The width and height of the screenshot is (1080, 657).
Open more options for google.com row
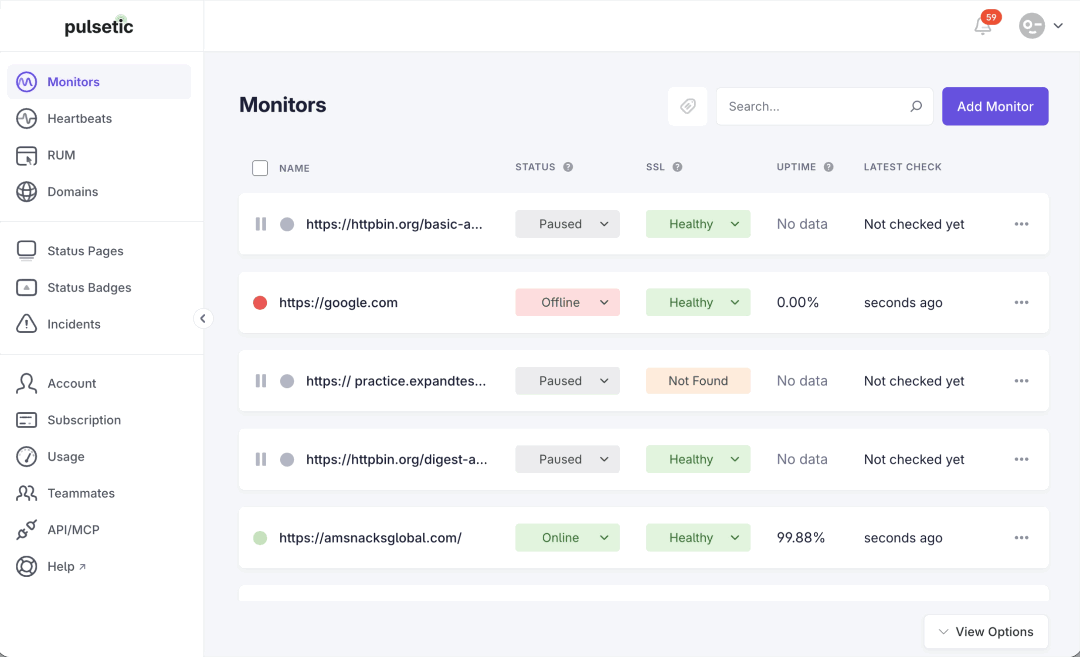pos(1021,302)
